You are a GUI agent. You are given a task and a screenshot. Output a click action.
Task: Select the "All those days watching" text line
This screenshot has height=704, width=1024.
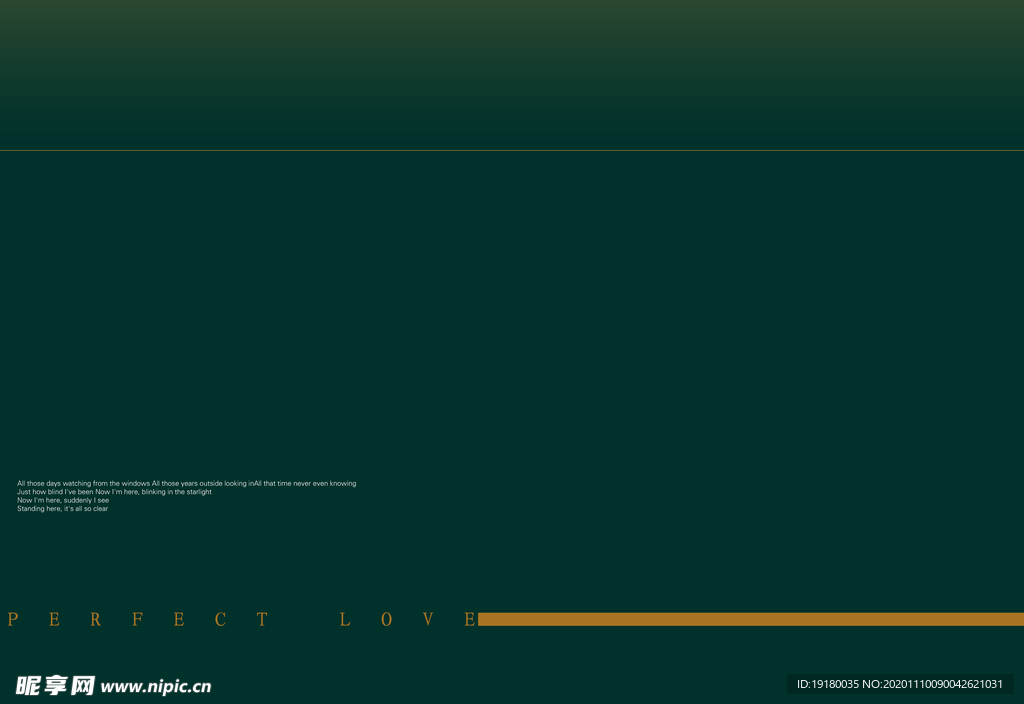(x=186, y=483)
